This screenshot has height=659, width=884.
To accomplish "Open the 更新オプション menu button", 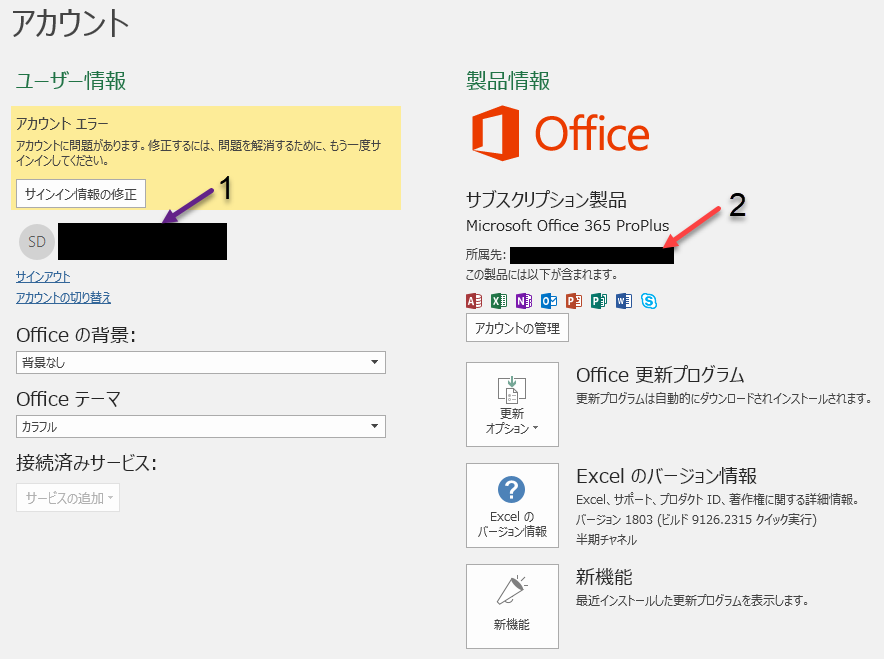I will 512,405.
